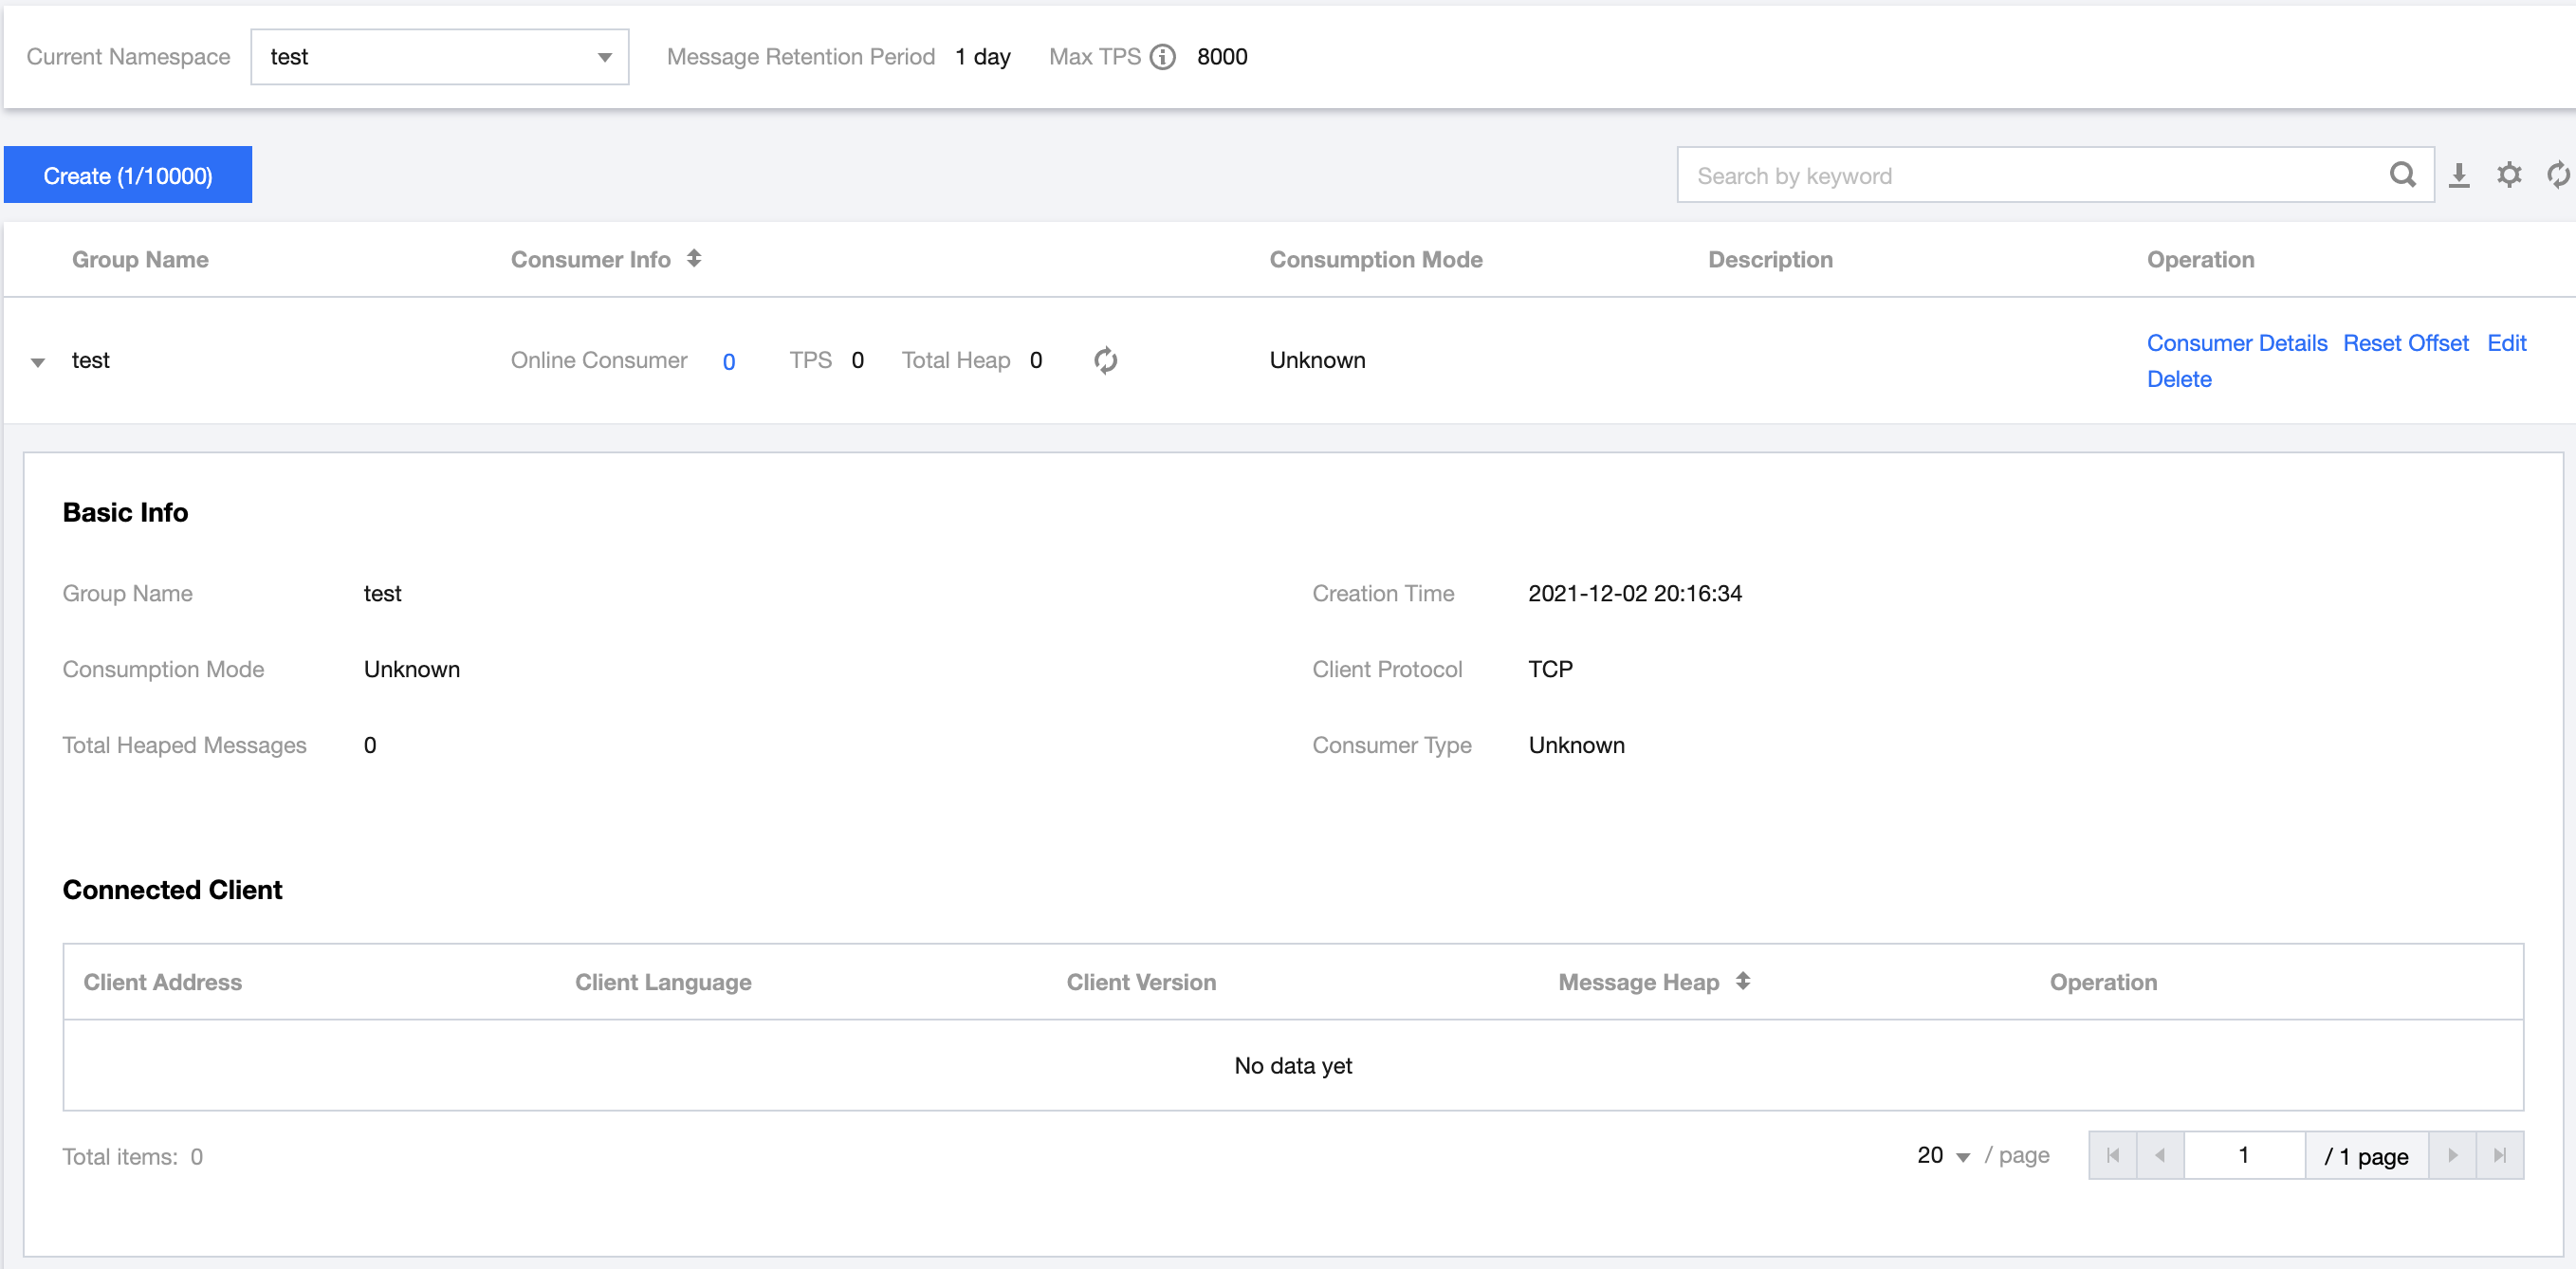Screen dimensions: 2576x1269
Task: Click the Description column header
Action: [x=1770, y=259]
